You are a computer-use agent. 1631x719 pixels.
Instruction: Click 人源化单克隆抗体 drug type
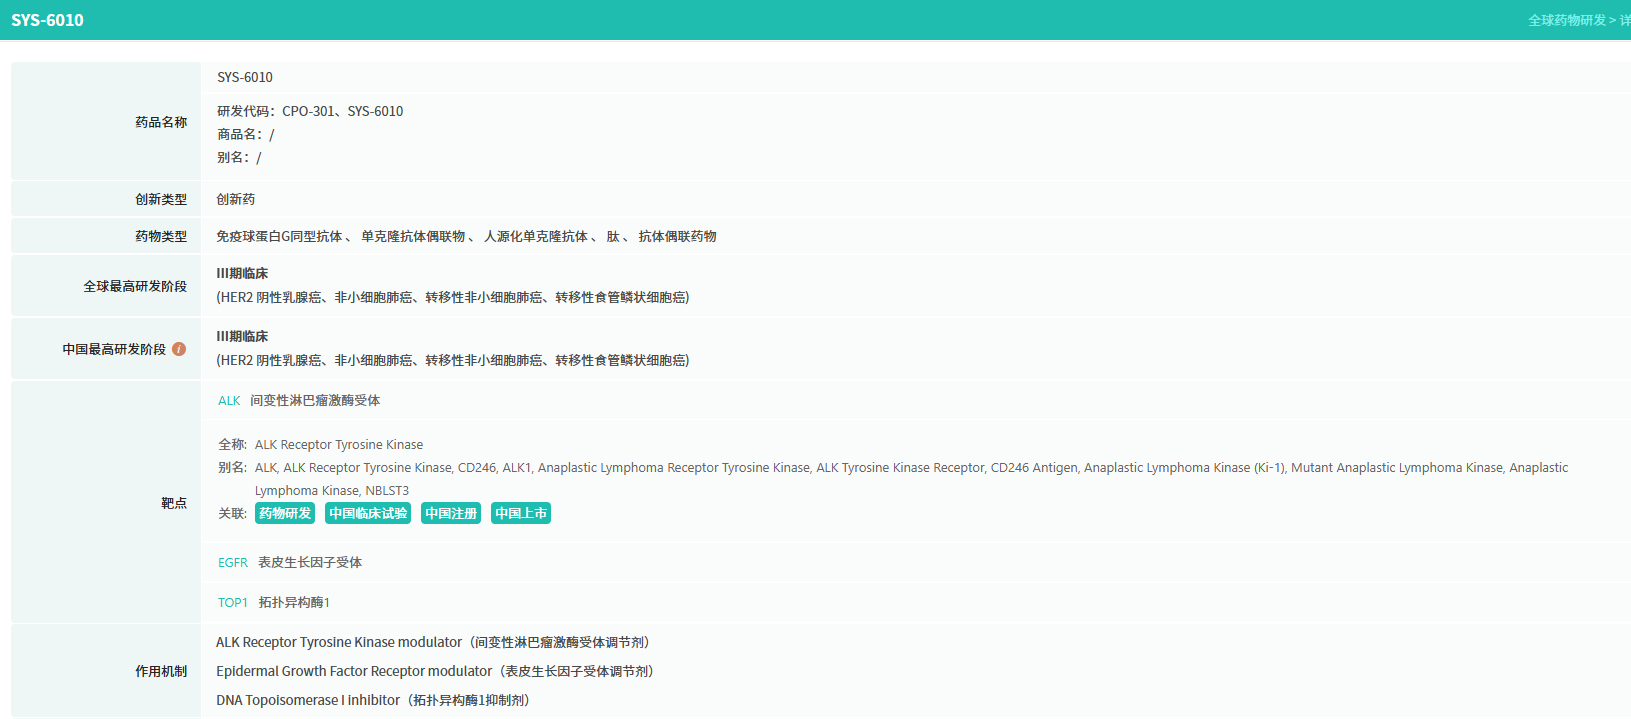[x=536, y=236]
